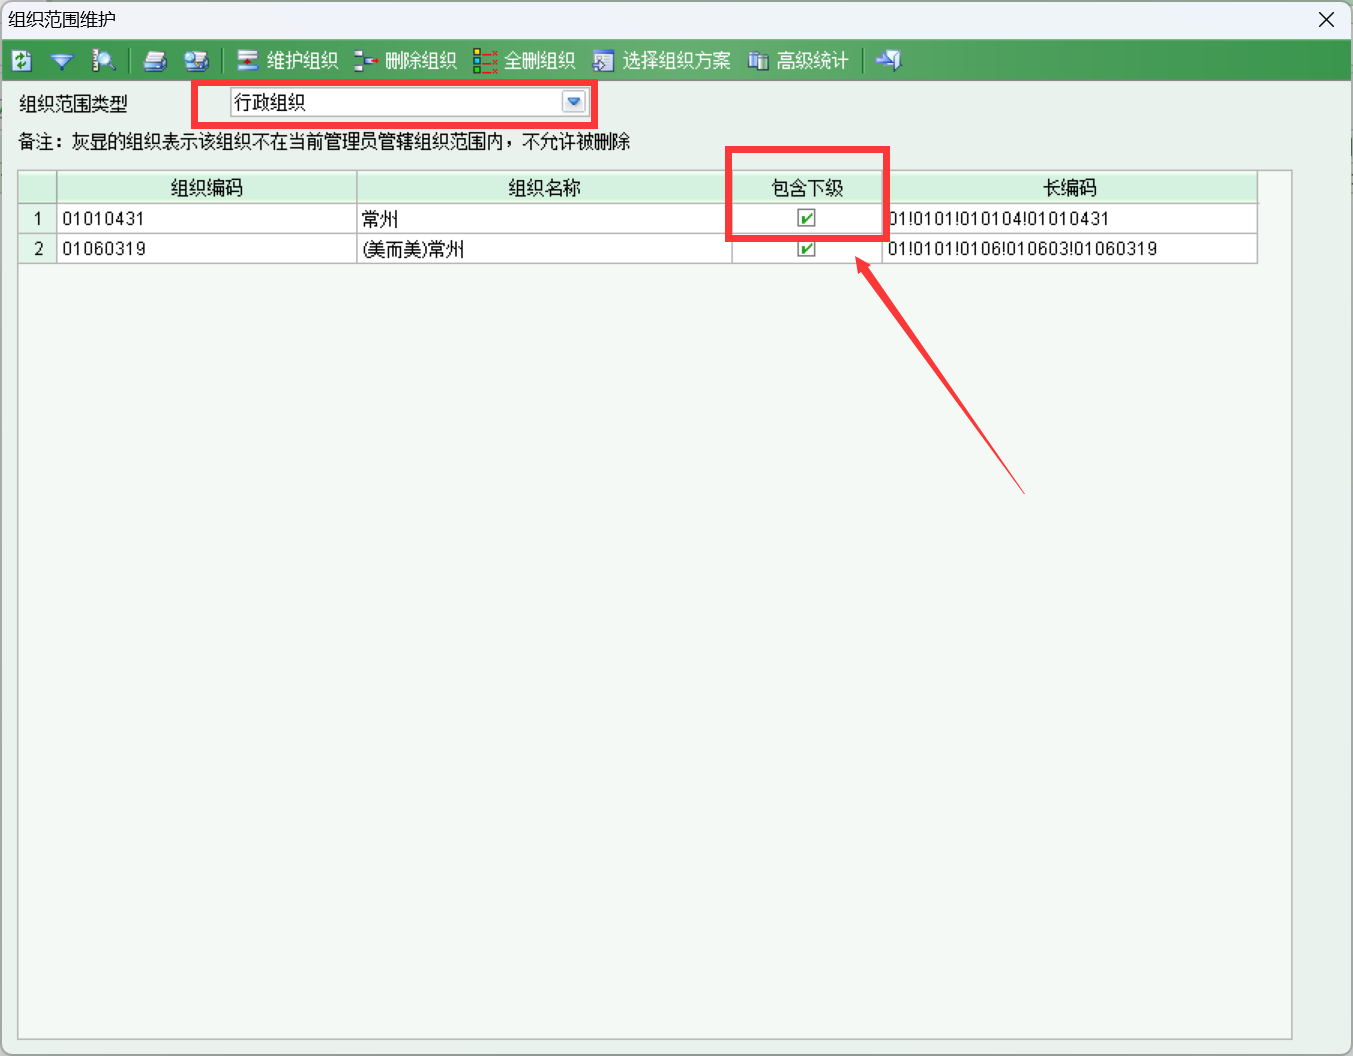Click the find/search magnifier icon

[x=103, y=61]
